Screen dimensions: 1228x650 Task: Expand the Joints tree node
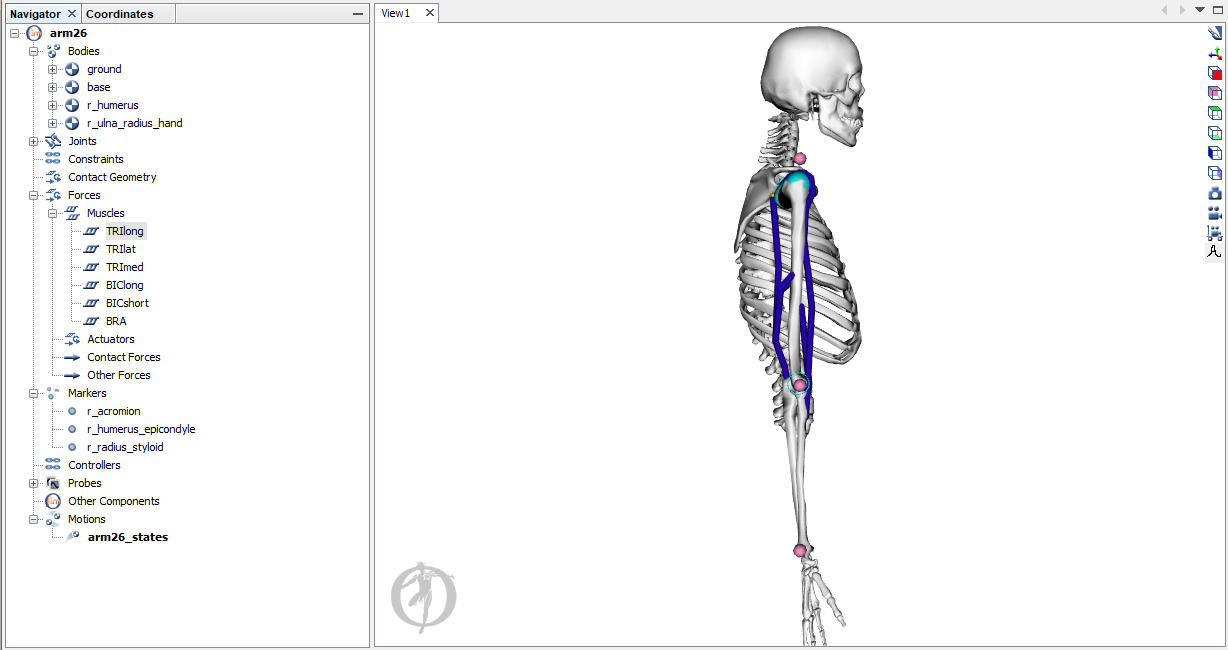[34, 141]
